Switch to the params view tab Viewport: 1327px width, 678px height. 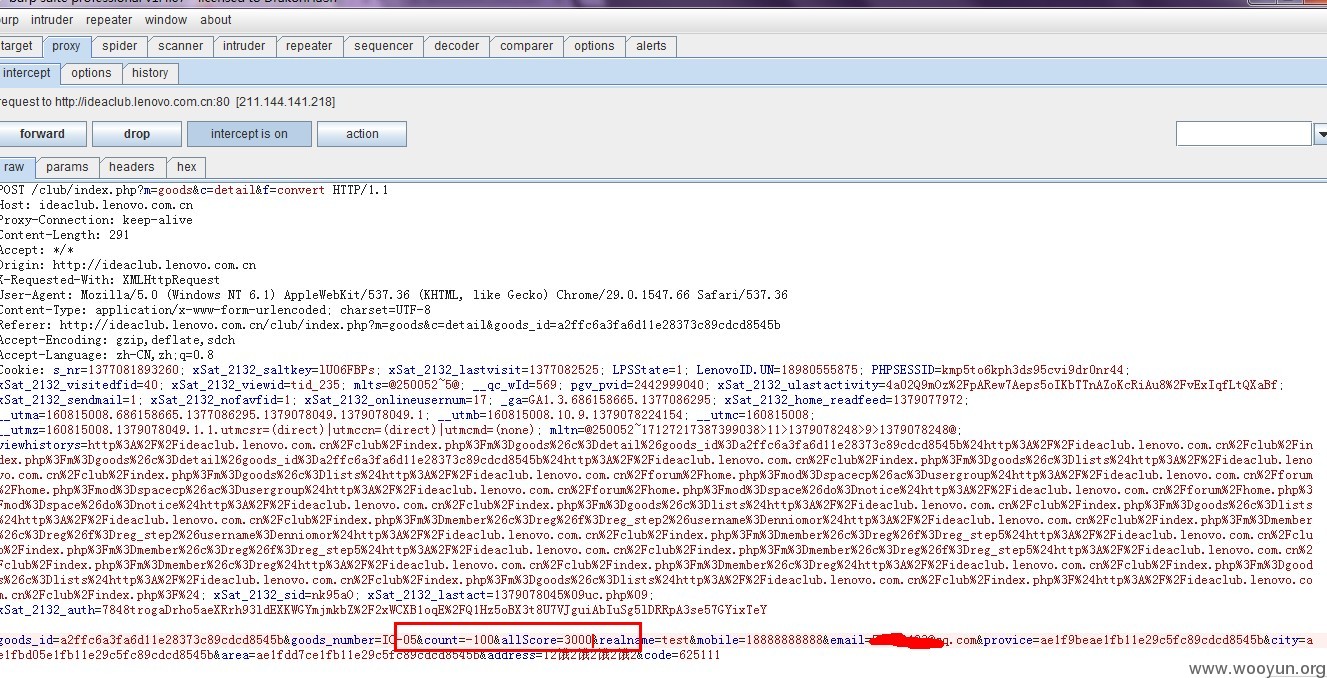click(x=67, y=167)
